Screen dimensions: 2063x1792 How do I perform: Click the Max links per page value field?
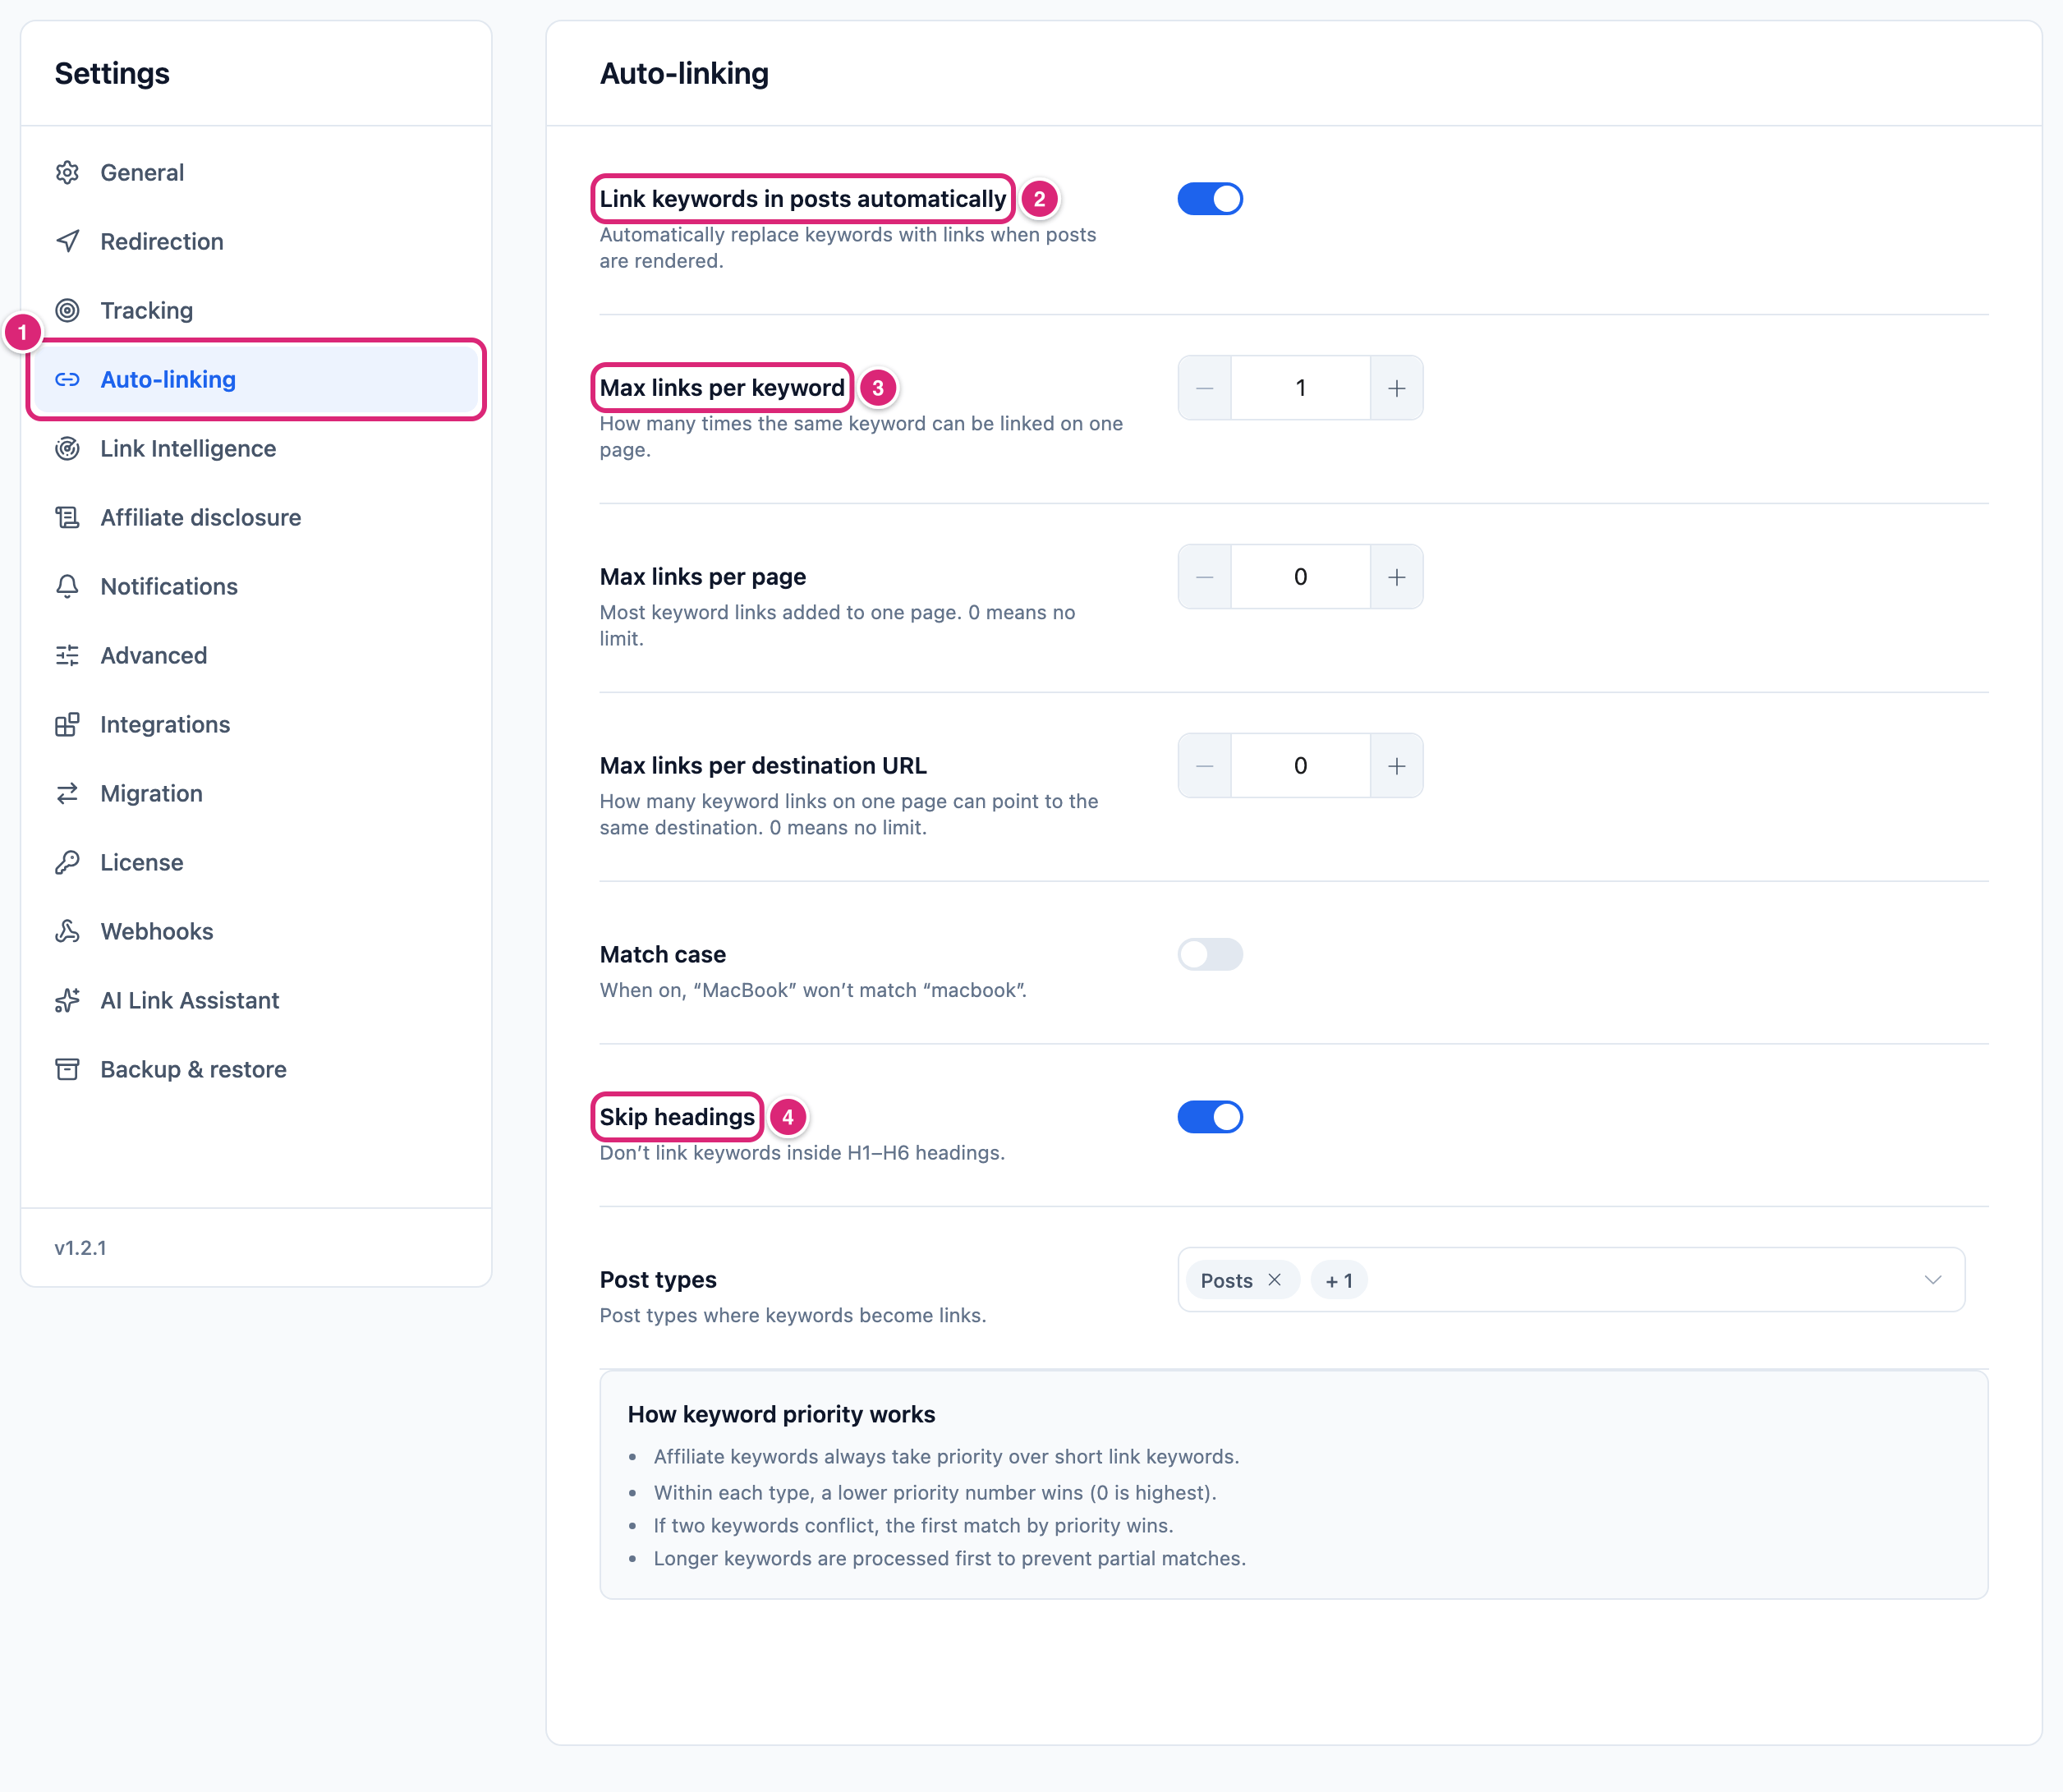click(x=1301, y=577)
